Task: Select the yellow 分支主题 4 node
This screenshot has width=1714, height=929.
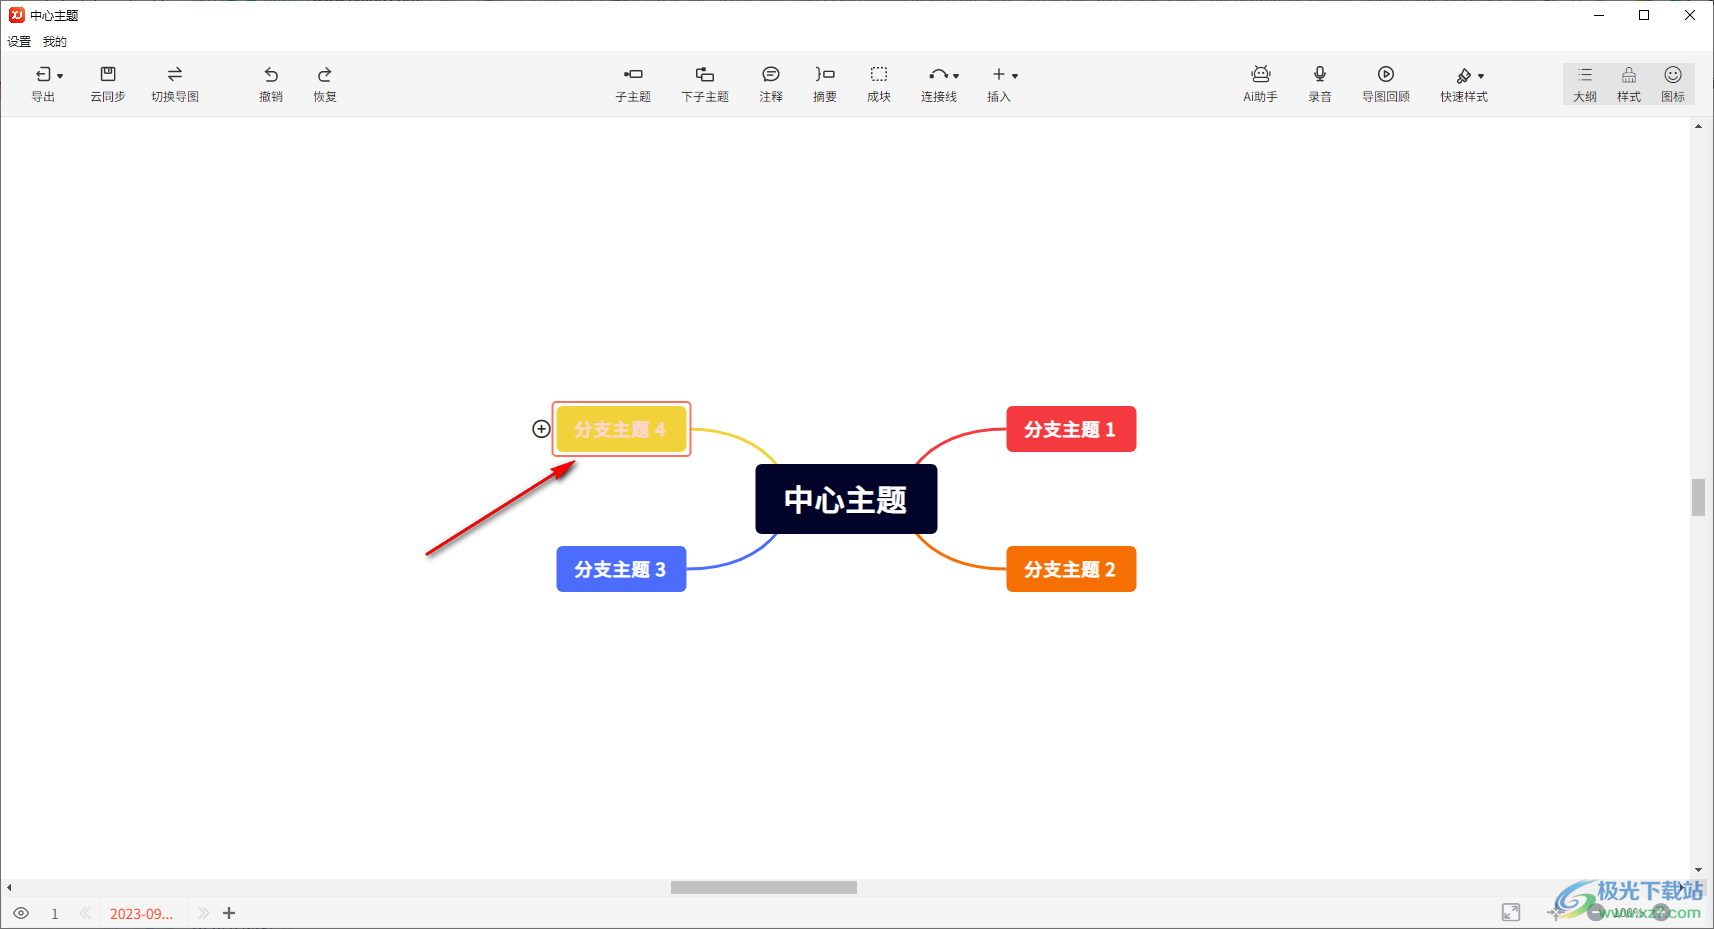Action: pos(621,429)
